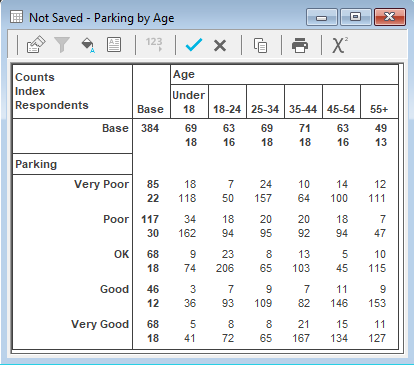Click the index value 127 in the Very Good row

click(377, 338)
